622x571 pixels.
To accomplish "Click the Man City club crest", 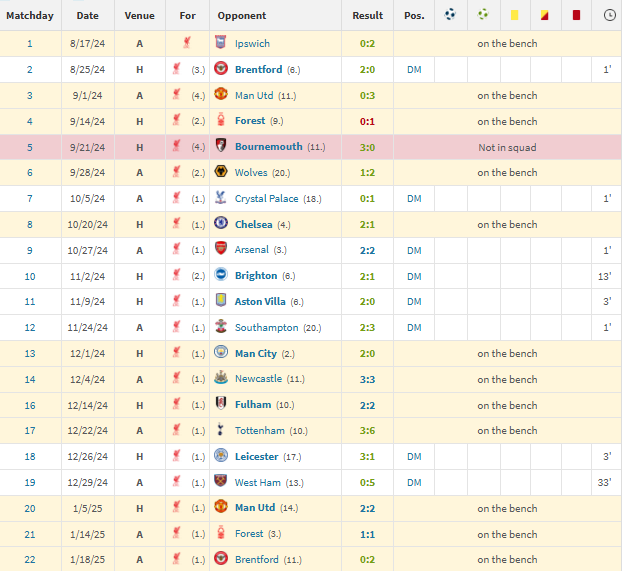I will (x=221, y=352).
